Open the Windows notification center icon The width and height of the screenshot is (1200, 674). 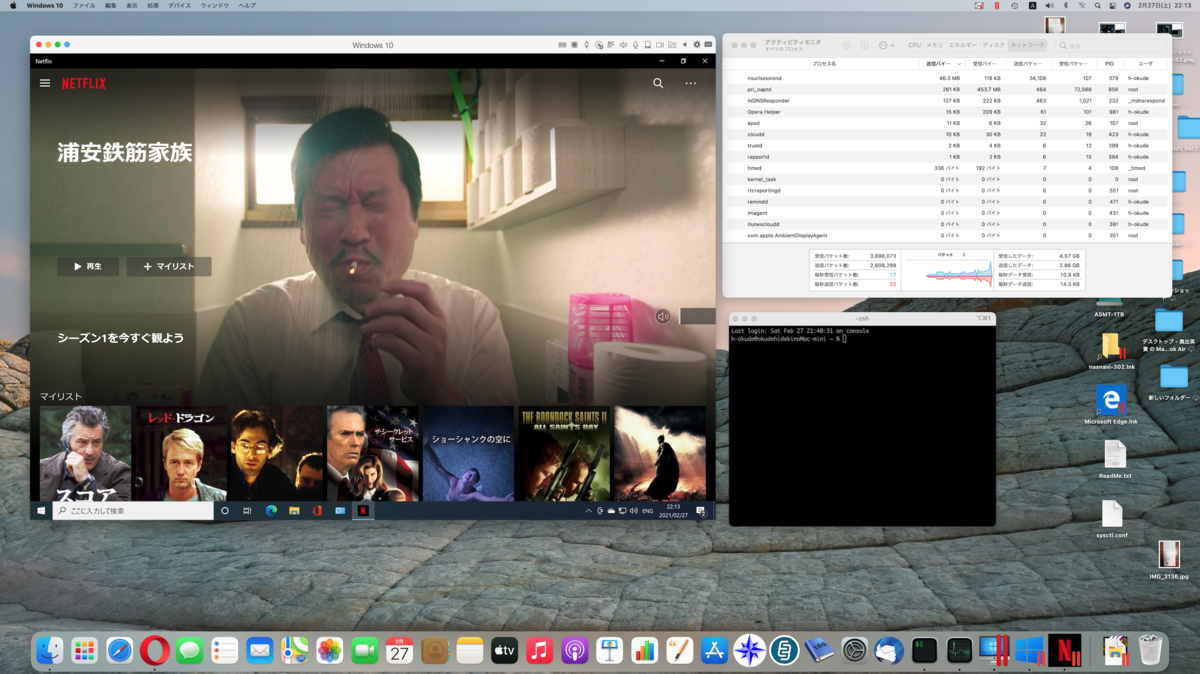[701, 510]
